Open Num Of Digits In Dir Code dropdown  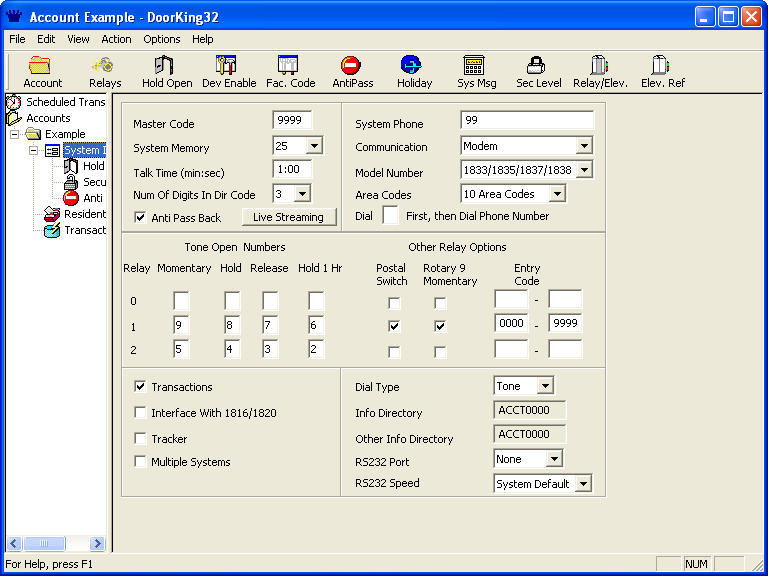303,194
